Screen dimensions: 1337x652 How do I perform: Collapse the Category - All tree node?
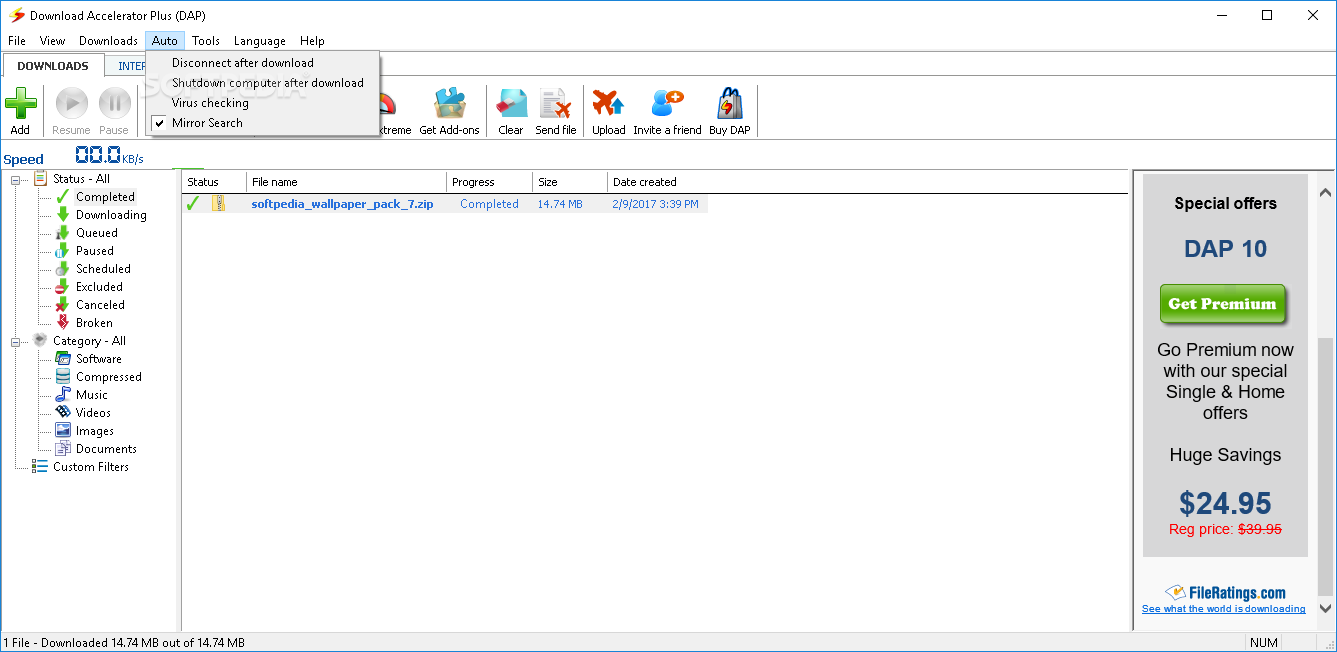click(x=16, y=341)
